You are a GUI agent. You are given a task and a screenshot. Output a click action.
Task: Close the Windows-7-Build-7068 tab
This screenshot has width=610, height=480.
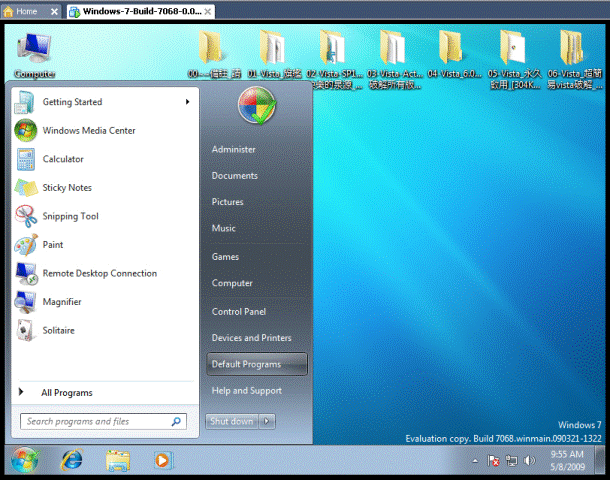tap(208, 12)
